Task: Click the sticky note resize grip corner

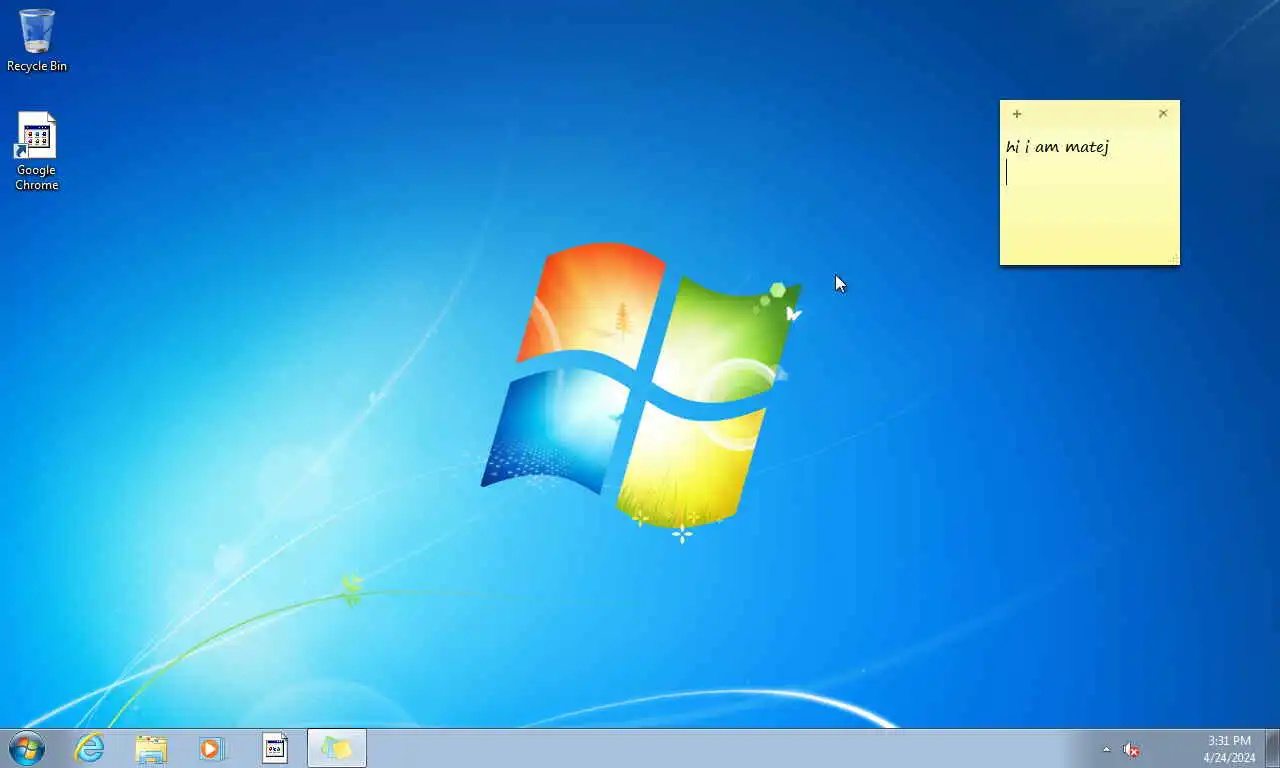Action: pyautogui.click(x=1174, y=260)
